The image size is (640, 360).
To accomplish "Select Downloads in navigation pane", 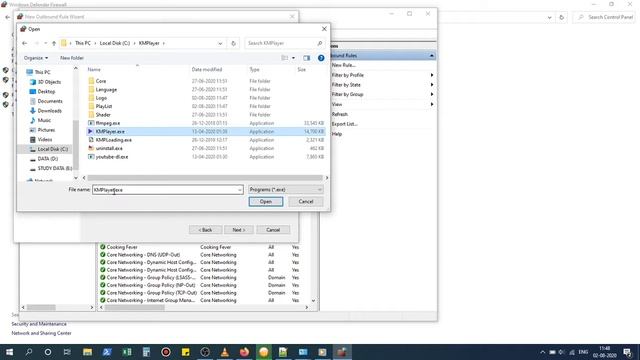I will (x=49, y=111).
